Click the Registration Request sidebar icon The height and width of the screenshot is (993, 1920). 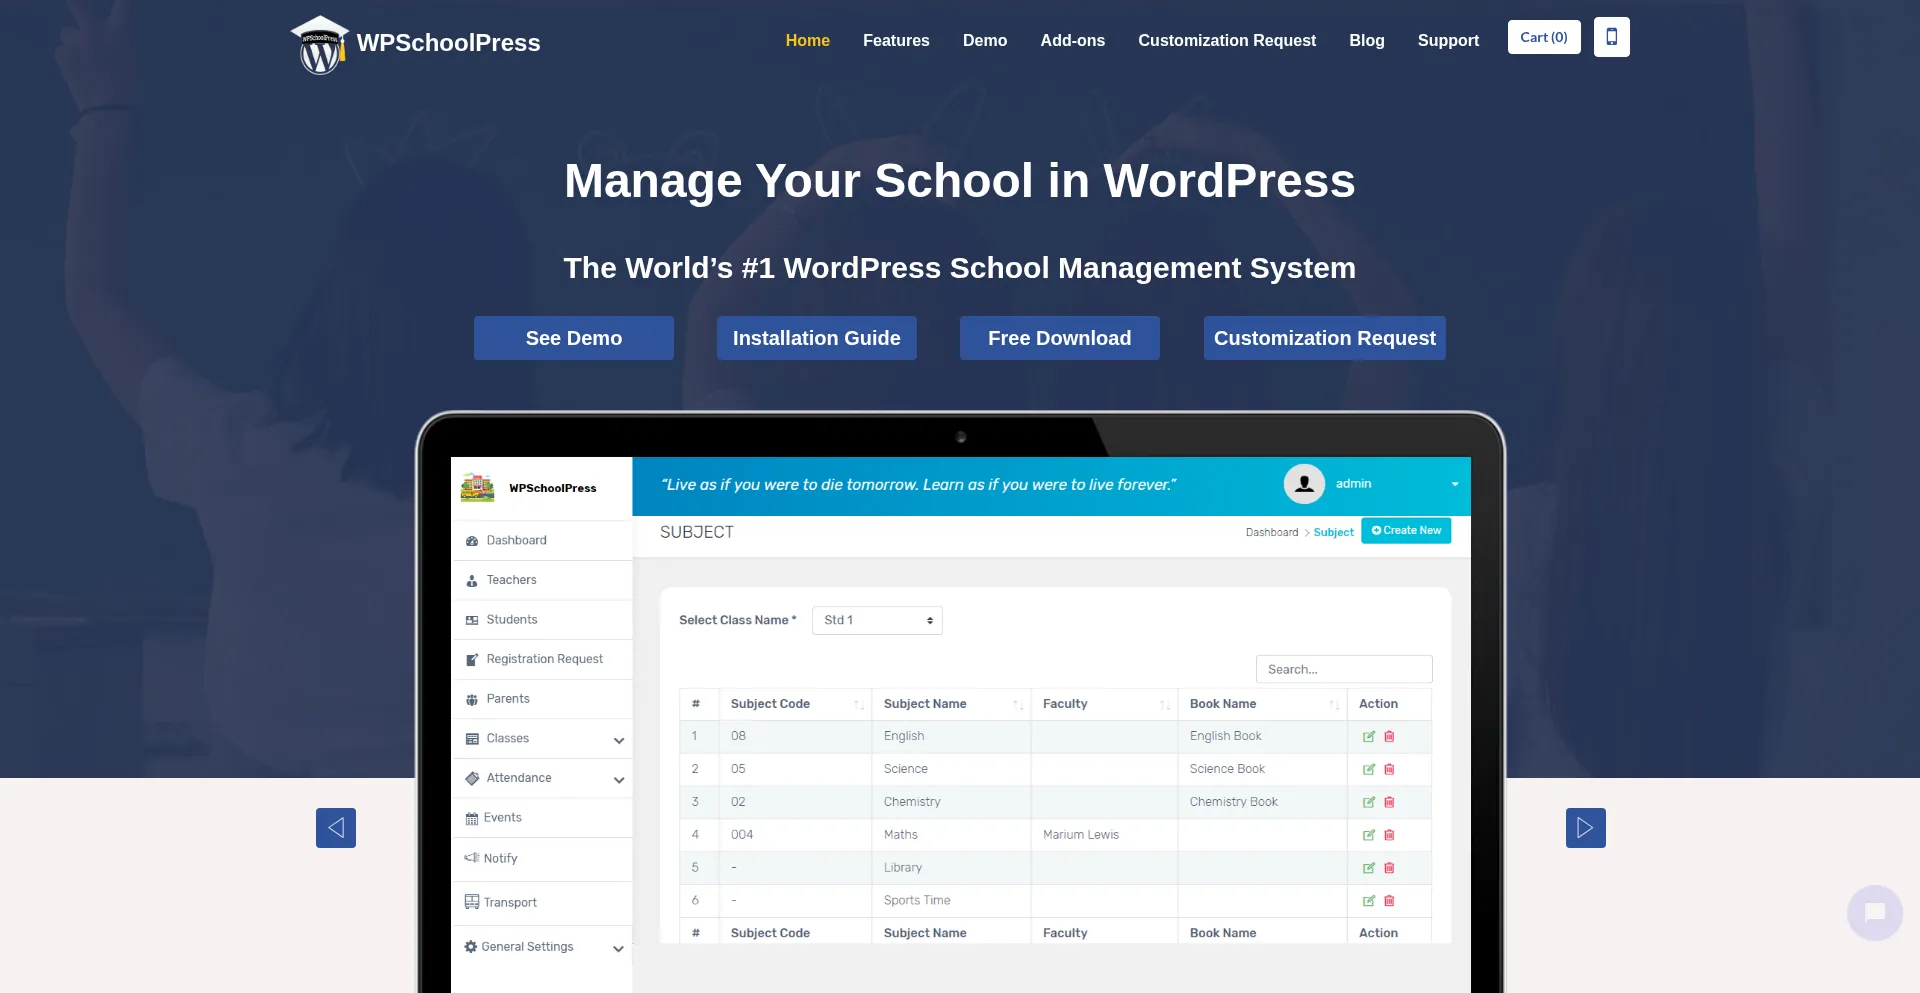pos(472,660)
